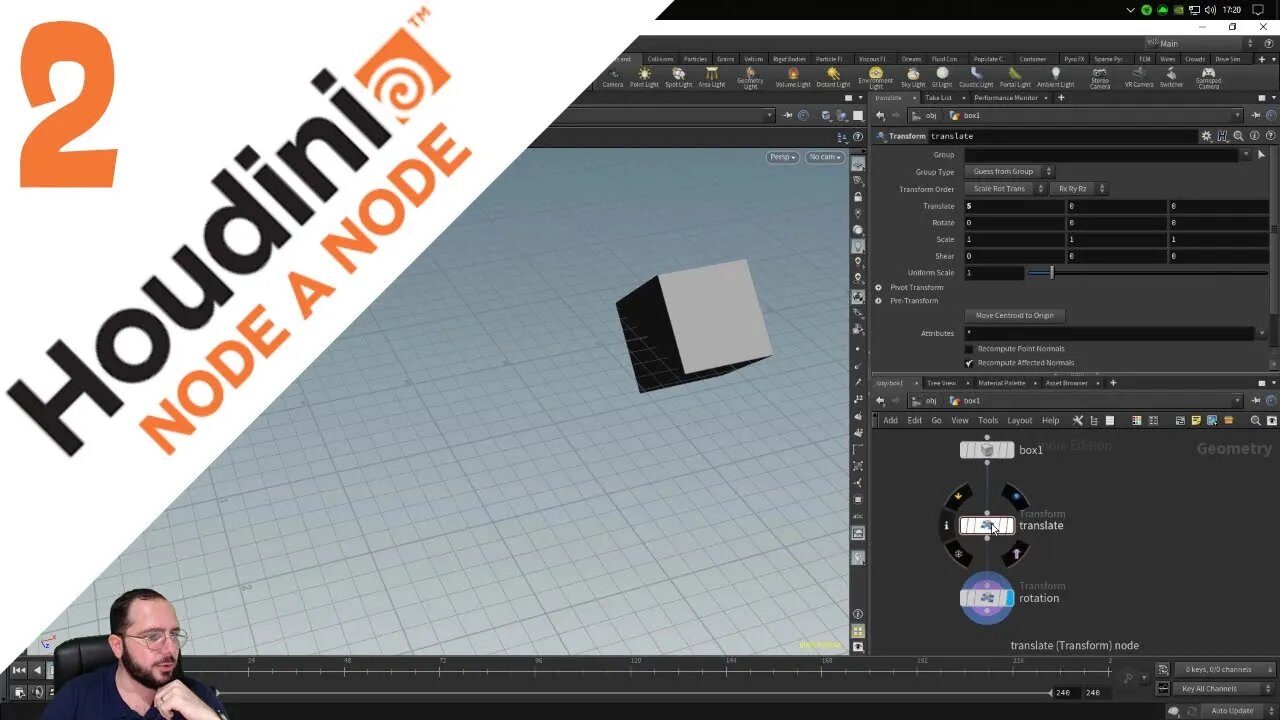Open the Group Type dropdown
The height and width of the screenshot is (720, 1280).
[x=1011, y=172]
